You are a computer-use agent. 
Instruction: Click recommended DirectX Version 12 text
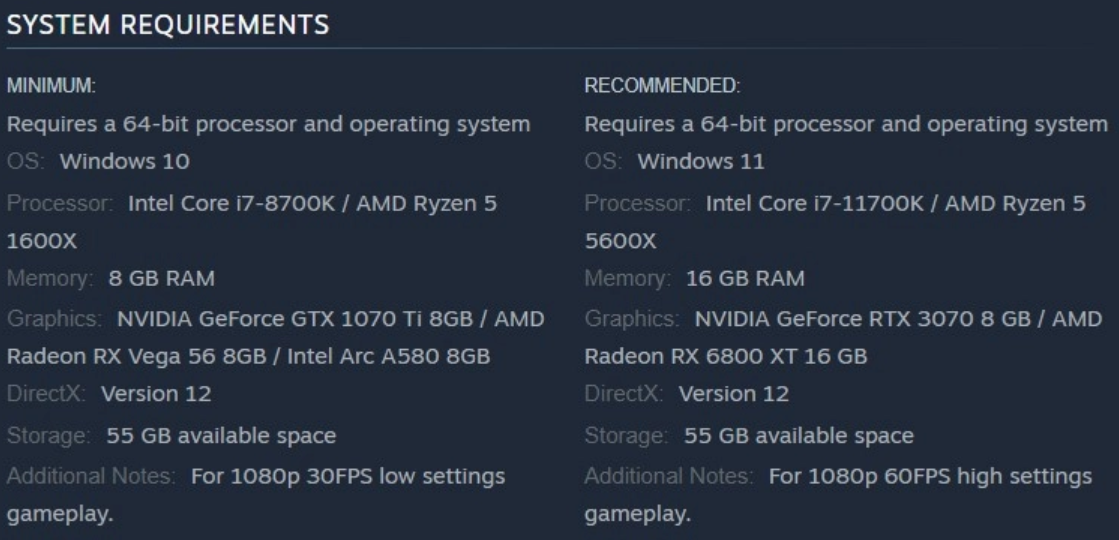click(x=734, y=394)
